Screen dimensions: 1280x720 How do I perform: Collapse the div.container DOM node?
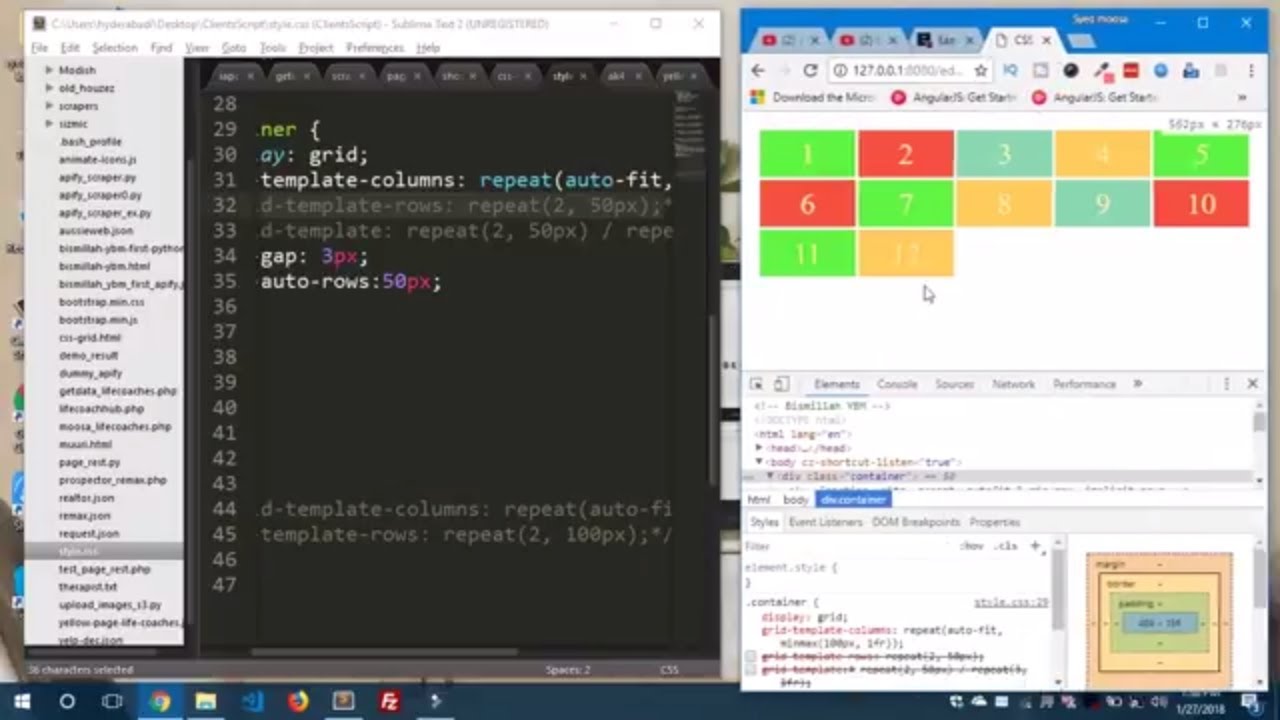click(771, 477)
